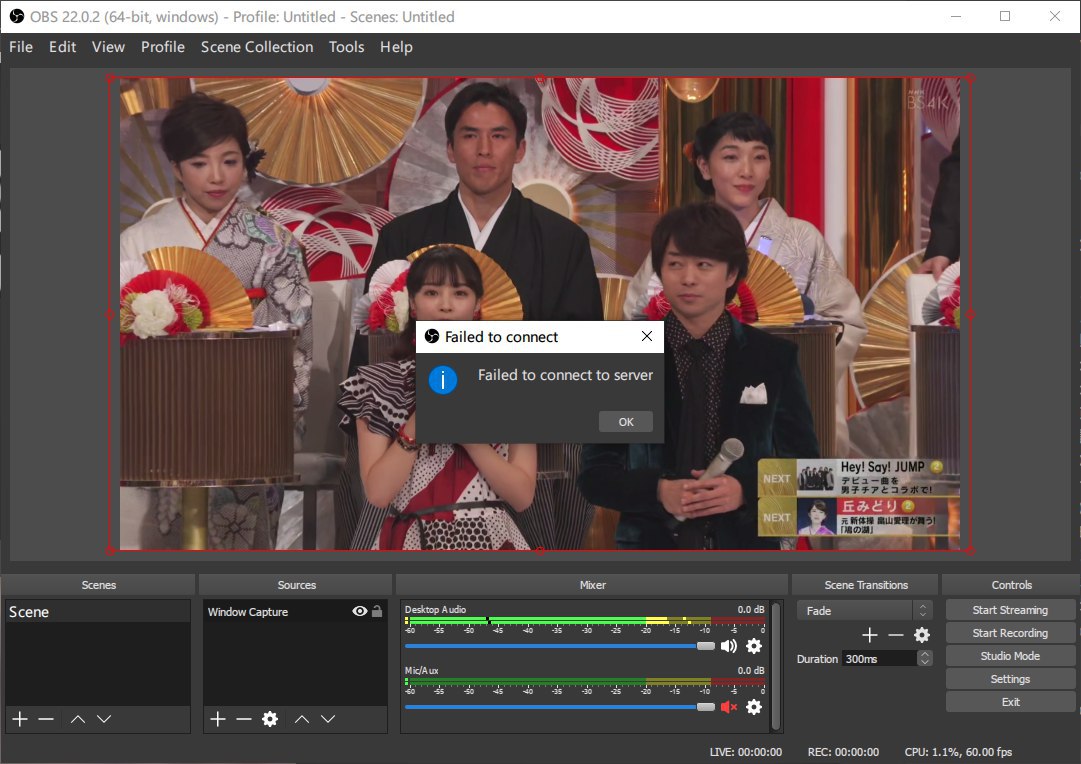Click OK in Failed to connect dialog

click(x=626, y=422)
